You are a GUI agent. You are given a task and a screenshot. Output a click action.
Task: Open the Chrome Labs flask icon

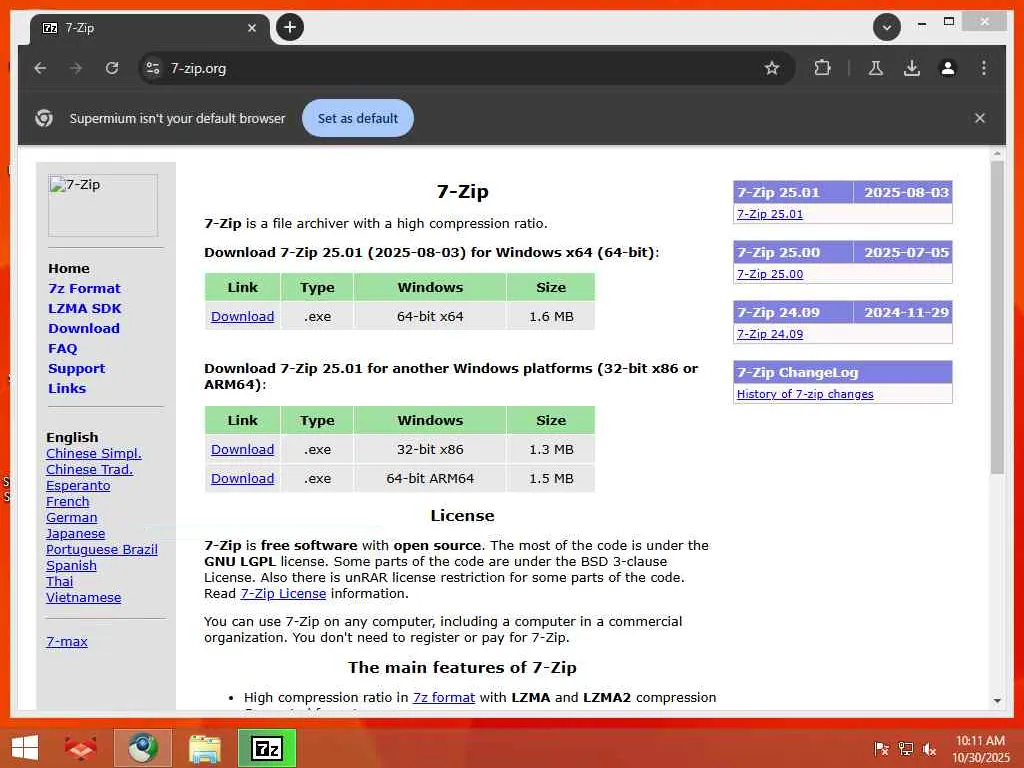click(876, 68)
